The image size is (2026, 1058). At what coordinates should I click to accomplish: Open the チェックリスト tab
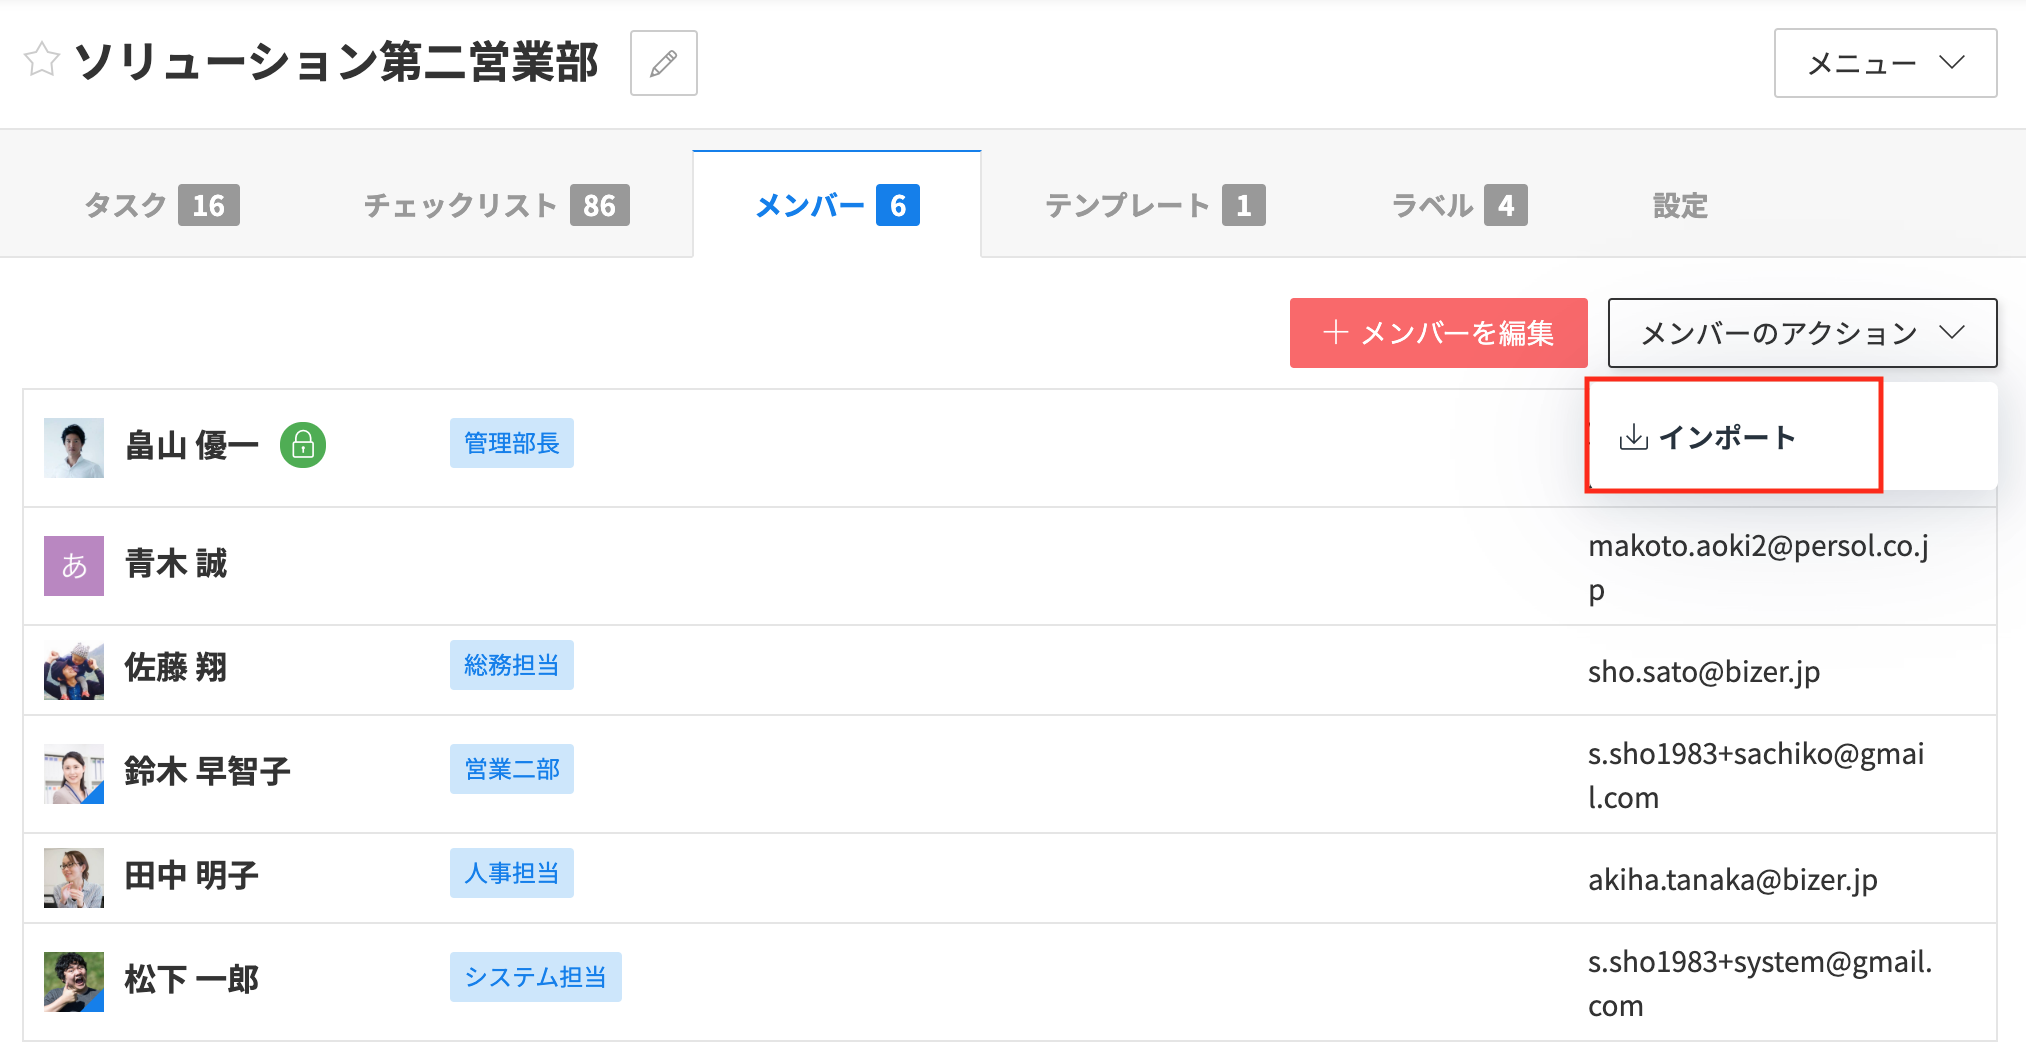click(x=496, y=205)
